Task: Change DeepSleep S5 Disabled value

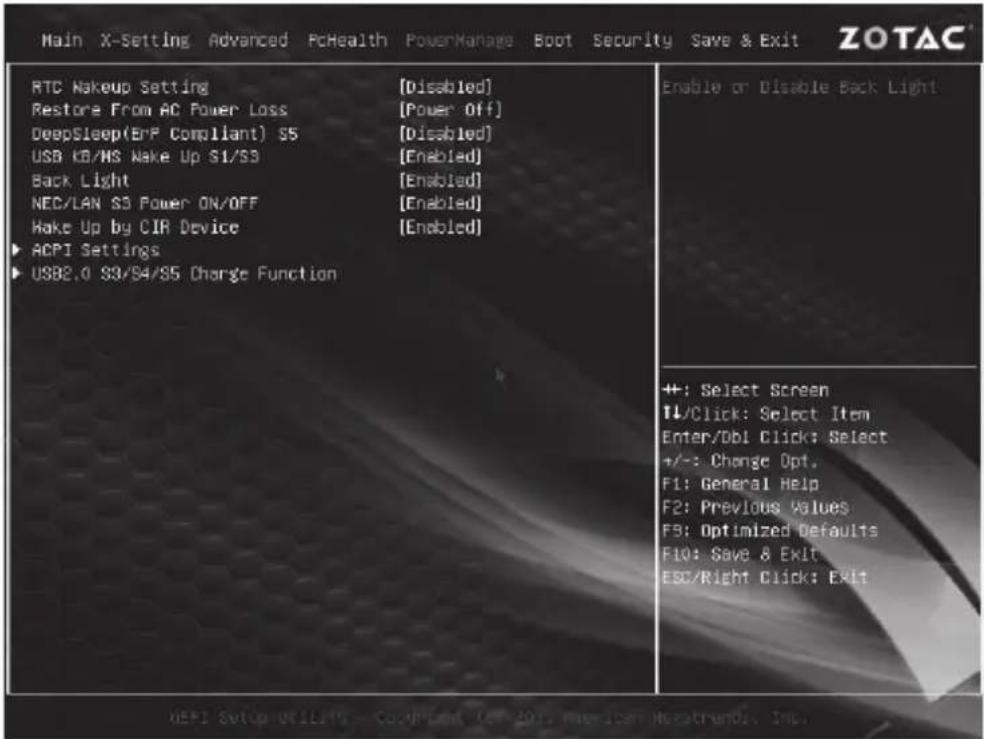Action: [x=446, y=134]
